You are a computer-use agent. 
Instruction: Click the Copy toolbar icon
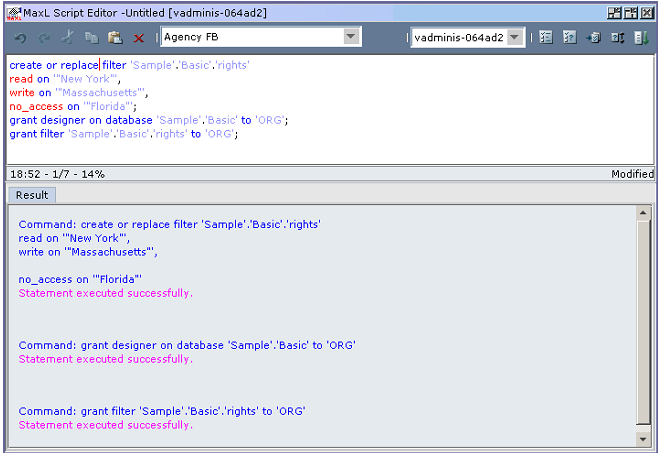point(91,38)
